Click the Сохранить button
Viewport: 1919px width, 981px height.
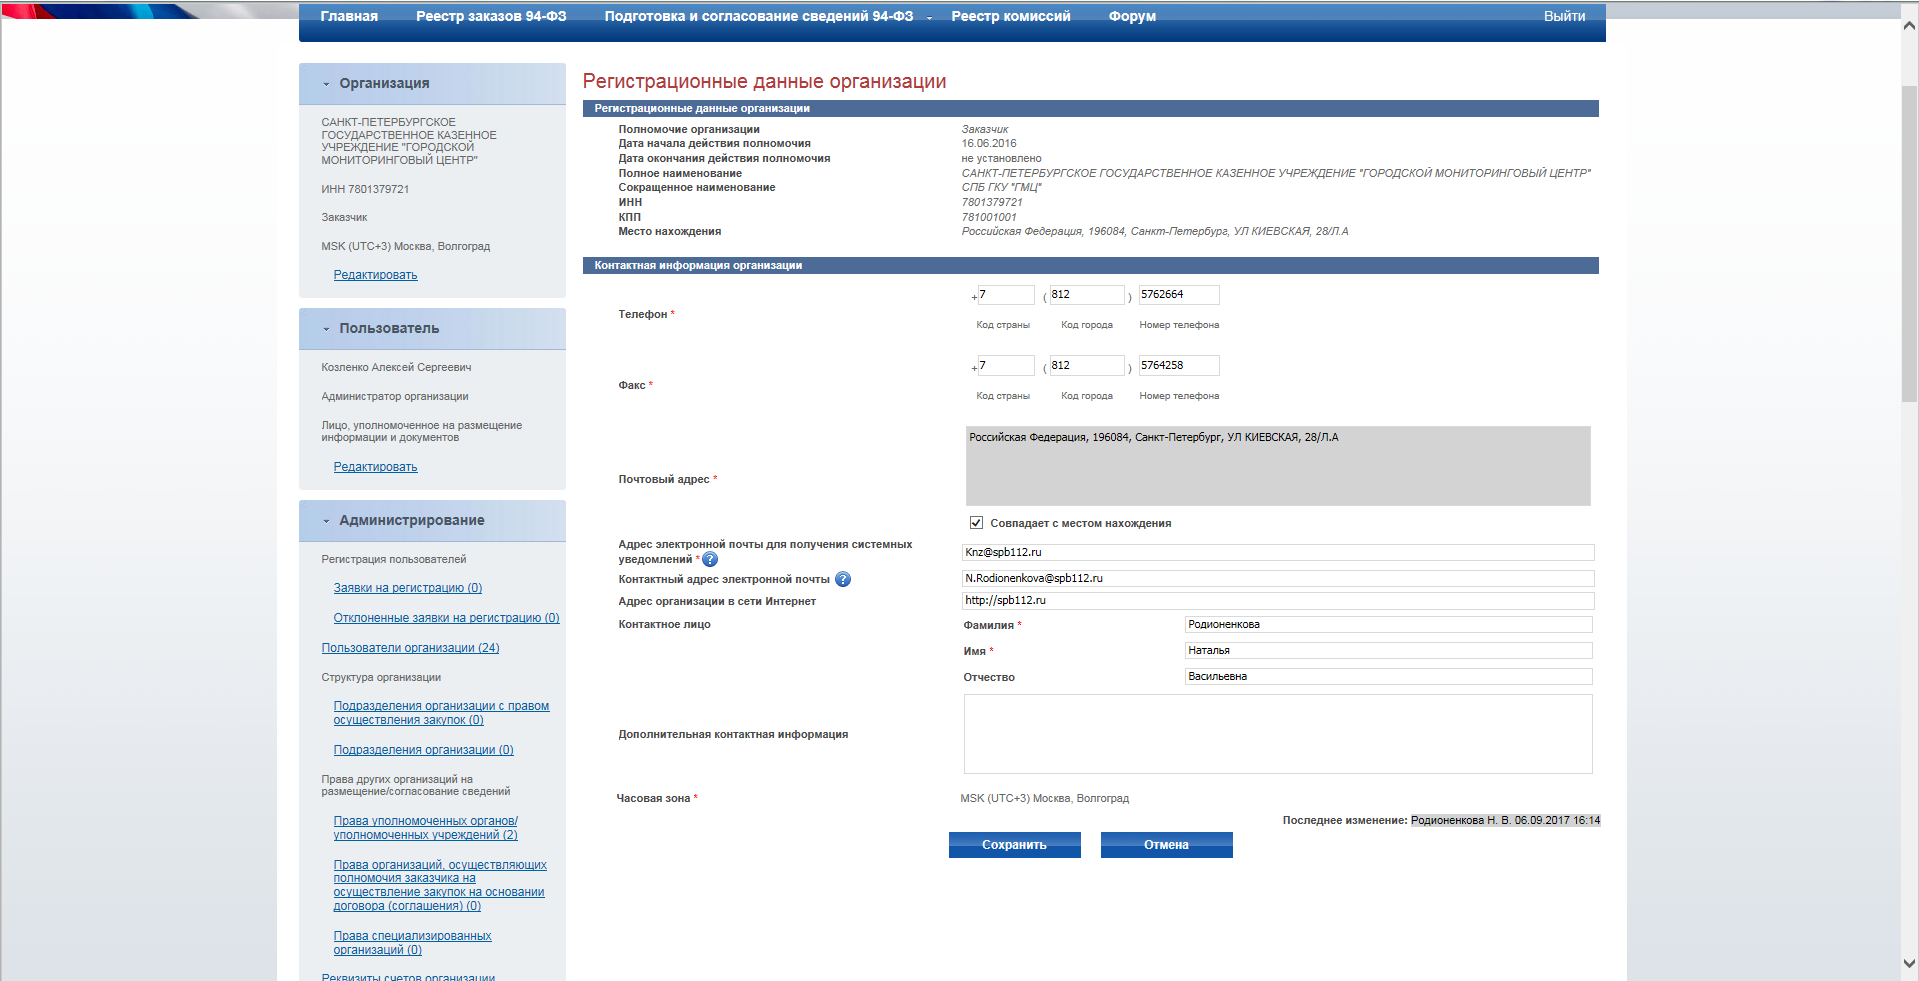1014,845
